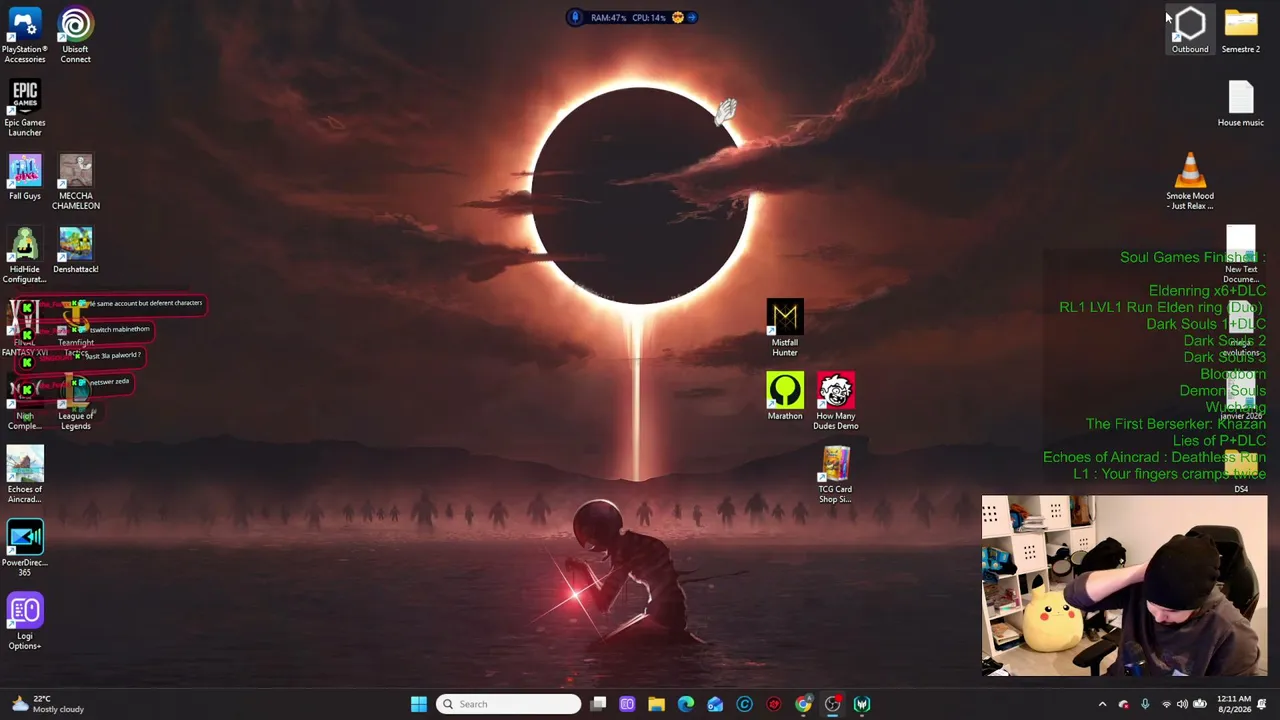Click the taskbar Search box
Viewport: 1280px width, 720px height.
509,704
